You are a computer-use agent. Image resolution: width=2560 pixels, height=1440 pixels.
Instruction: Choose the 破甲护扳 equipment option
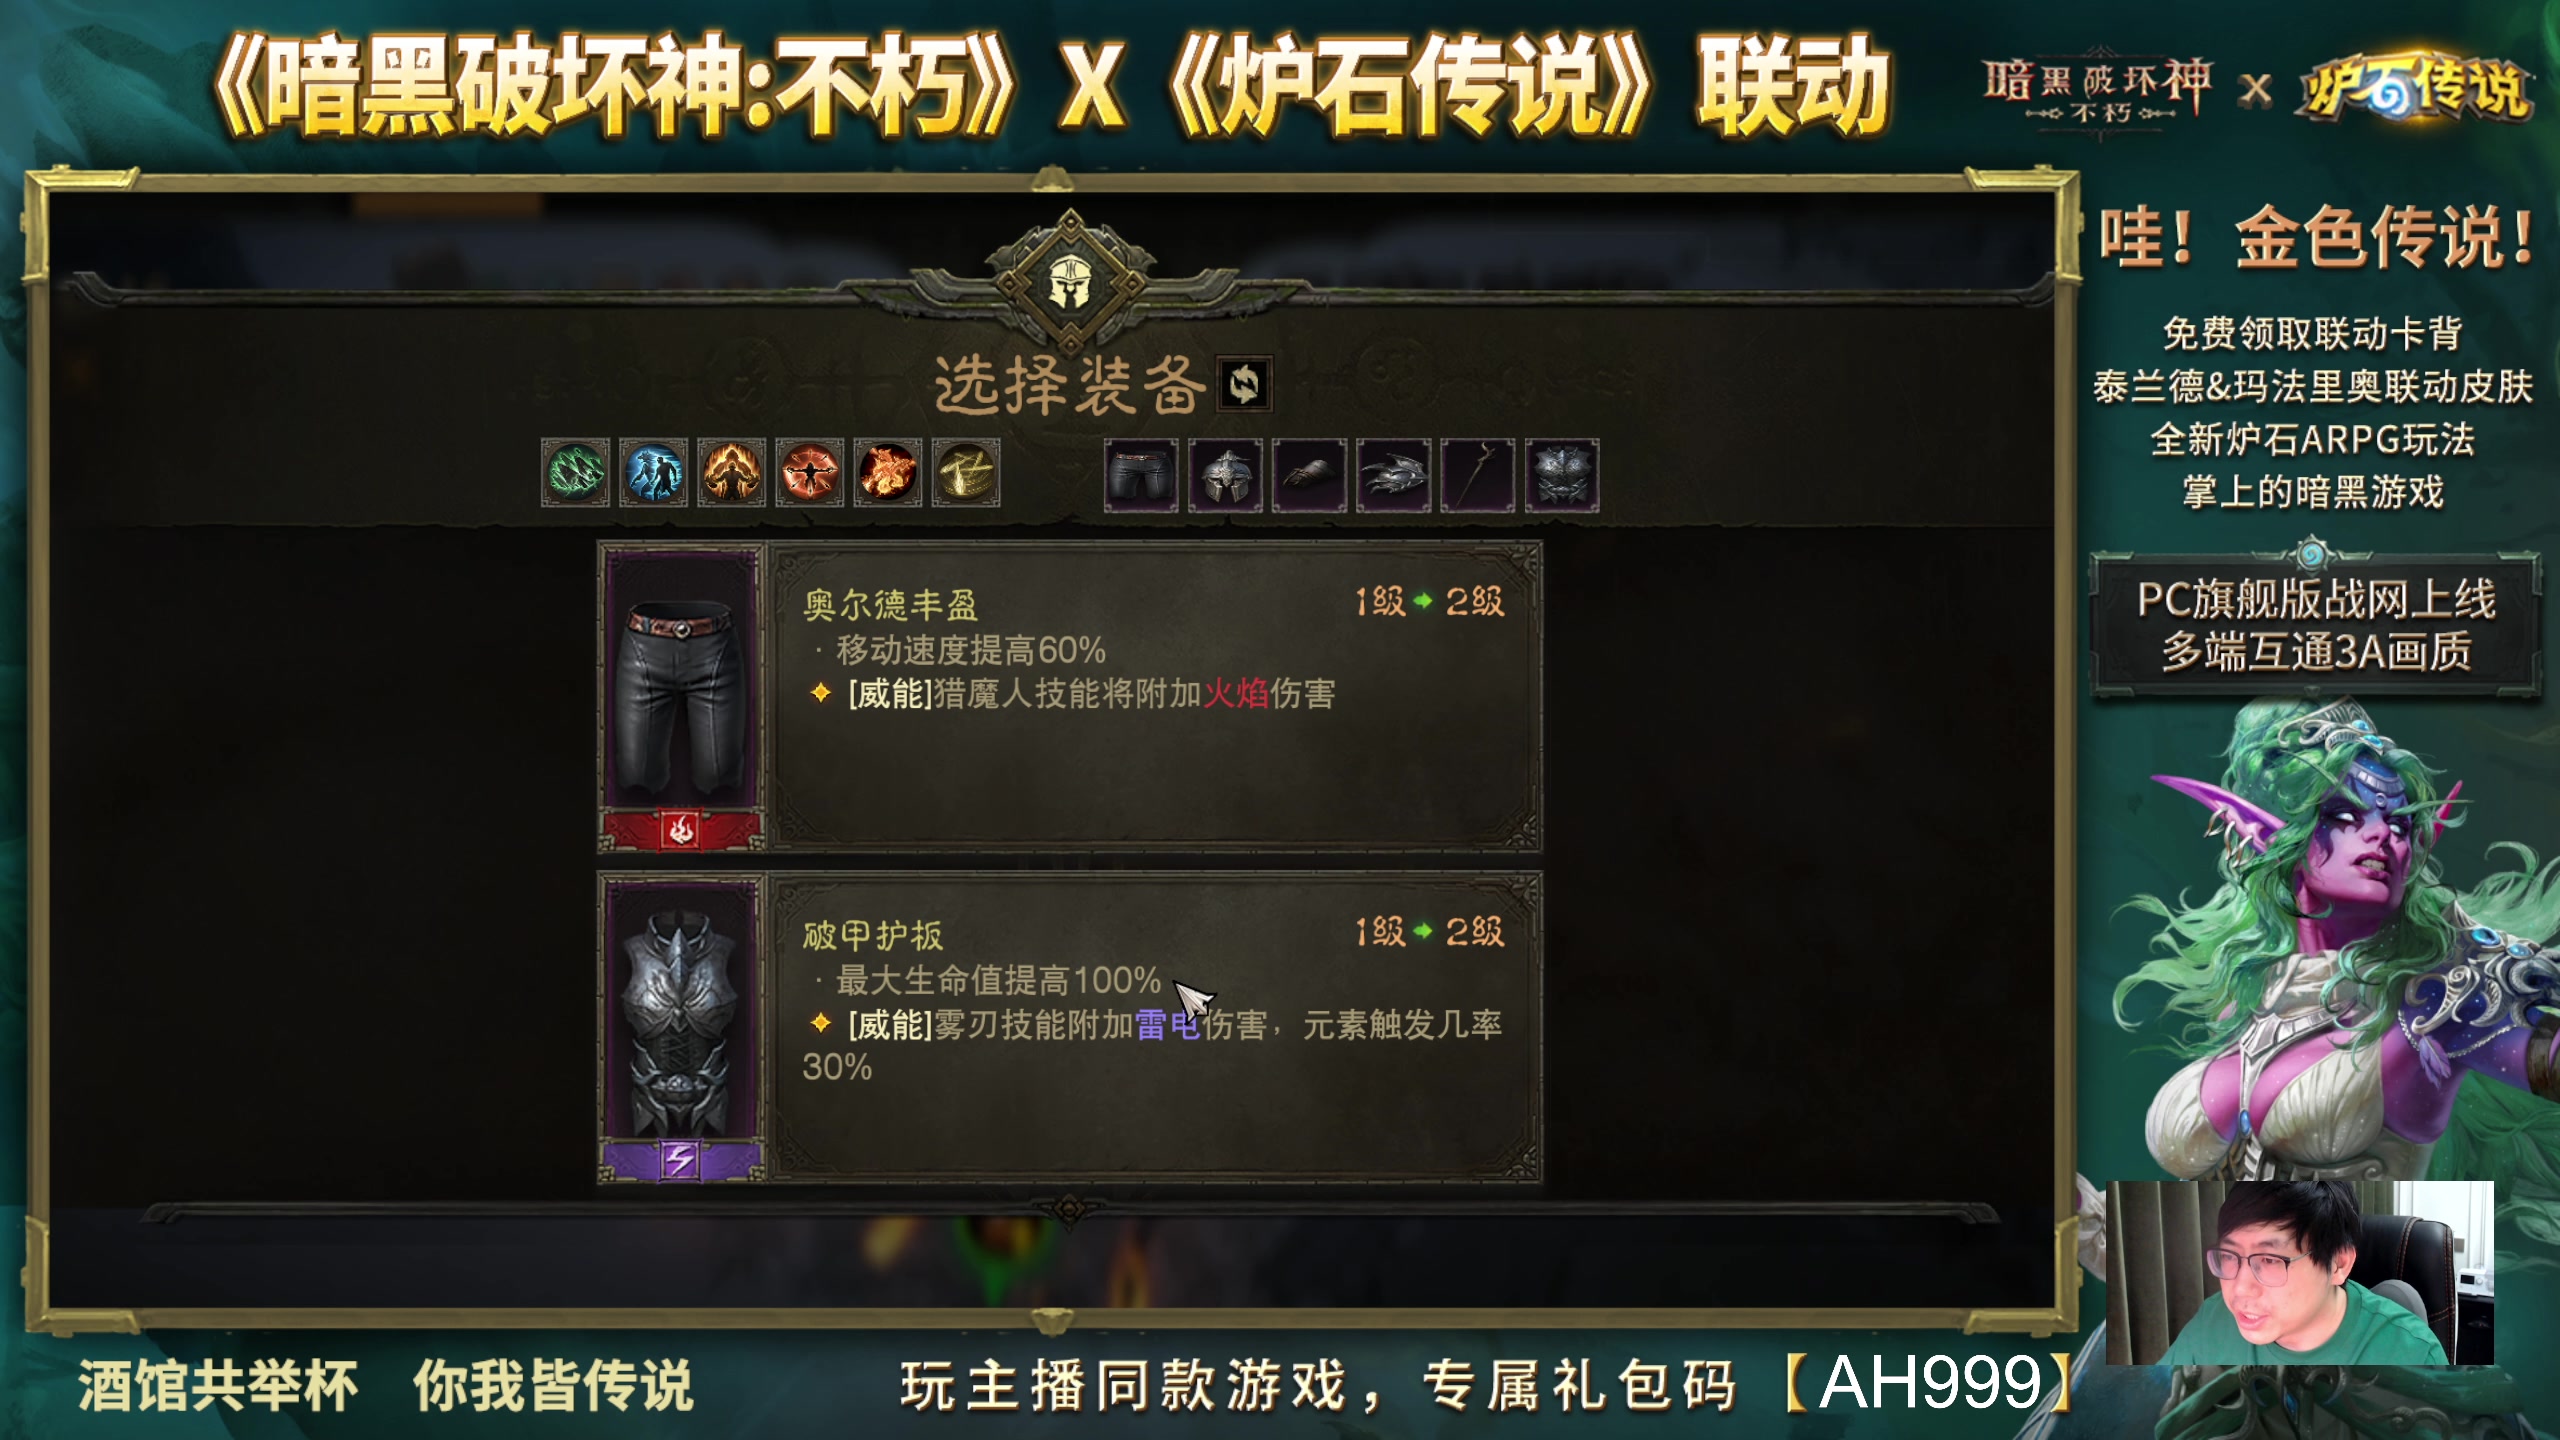(x=1070, y=1027)
